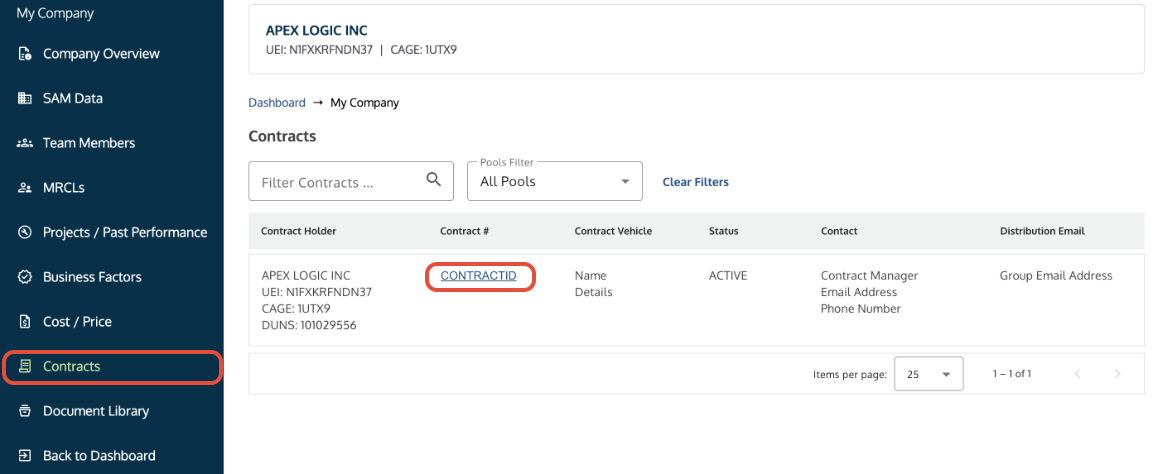This screenshot has height=474, width=1153.
Task: Click the Status column header
Action: [x=724, y=231]
